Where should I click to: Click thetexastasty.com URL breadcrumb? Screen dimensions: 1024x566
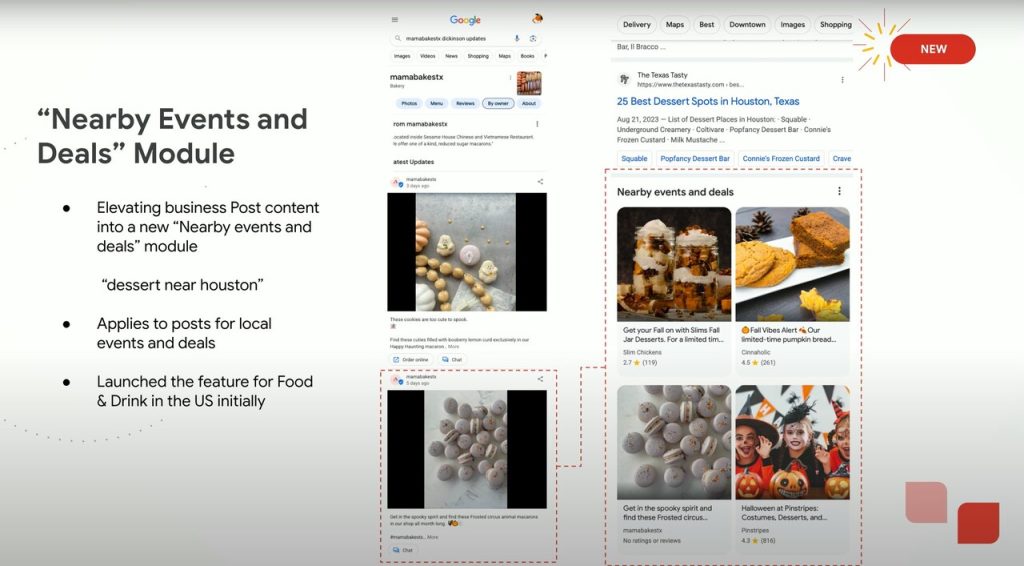690,85
